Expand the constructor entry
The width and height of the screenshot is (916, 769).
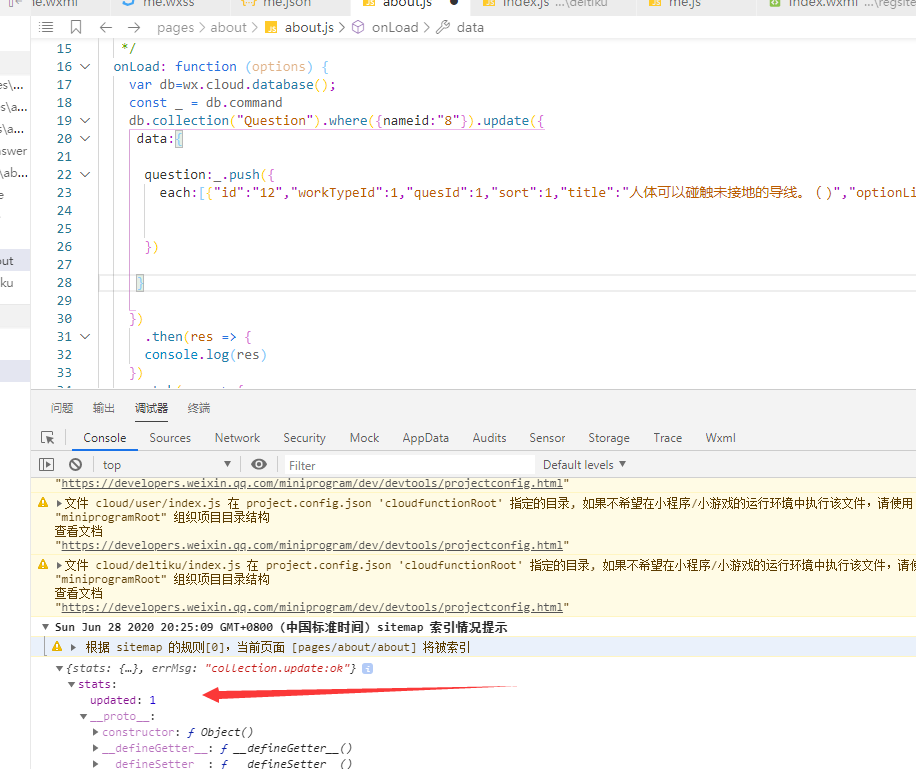tap(95, 732)
